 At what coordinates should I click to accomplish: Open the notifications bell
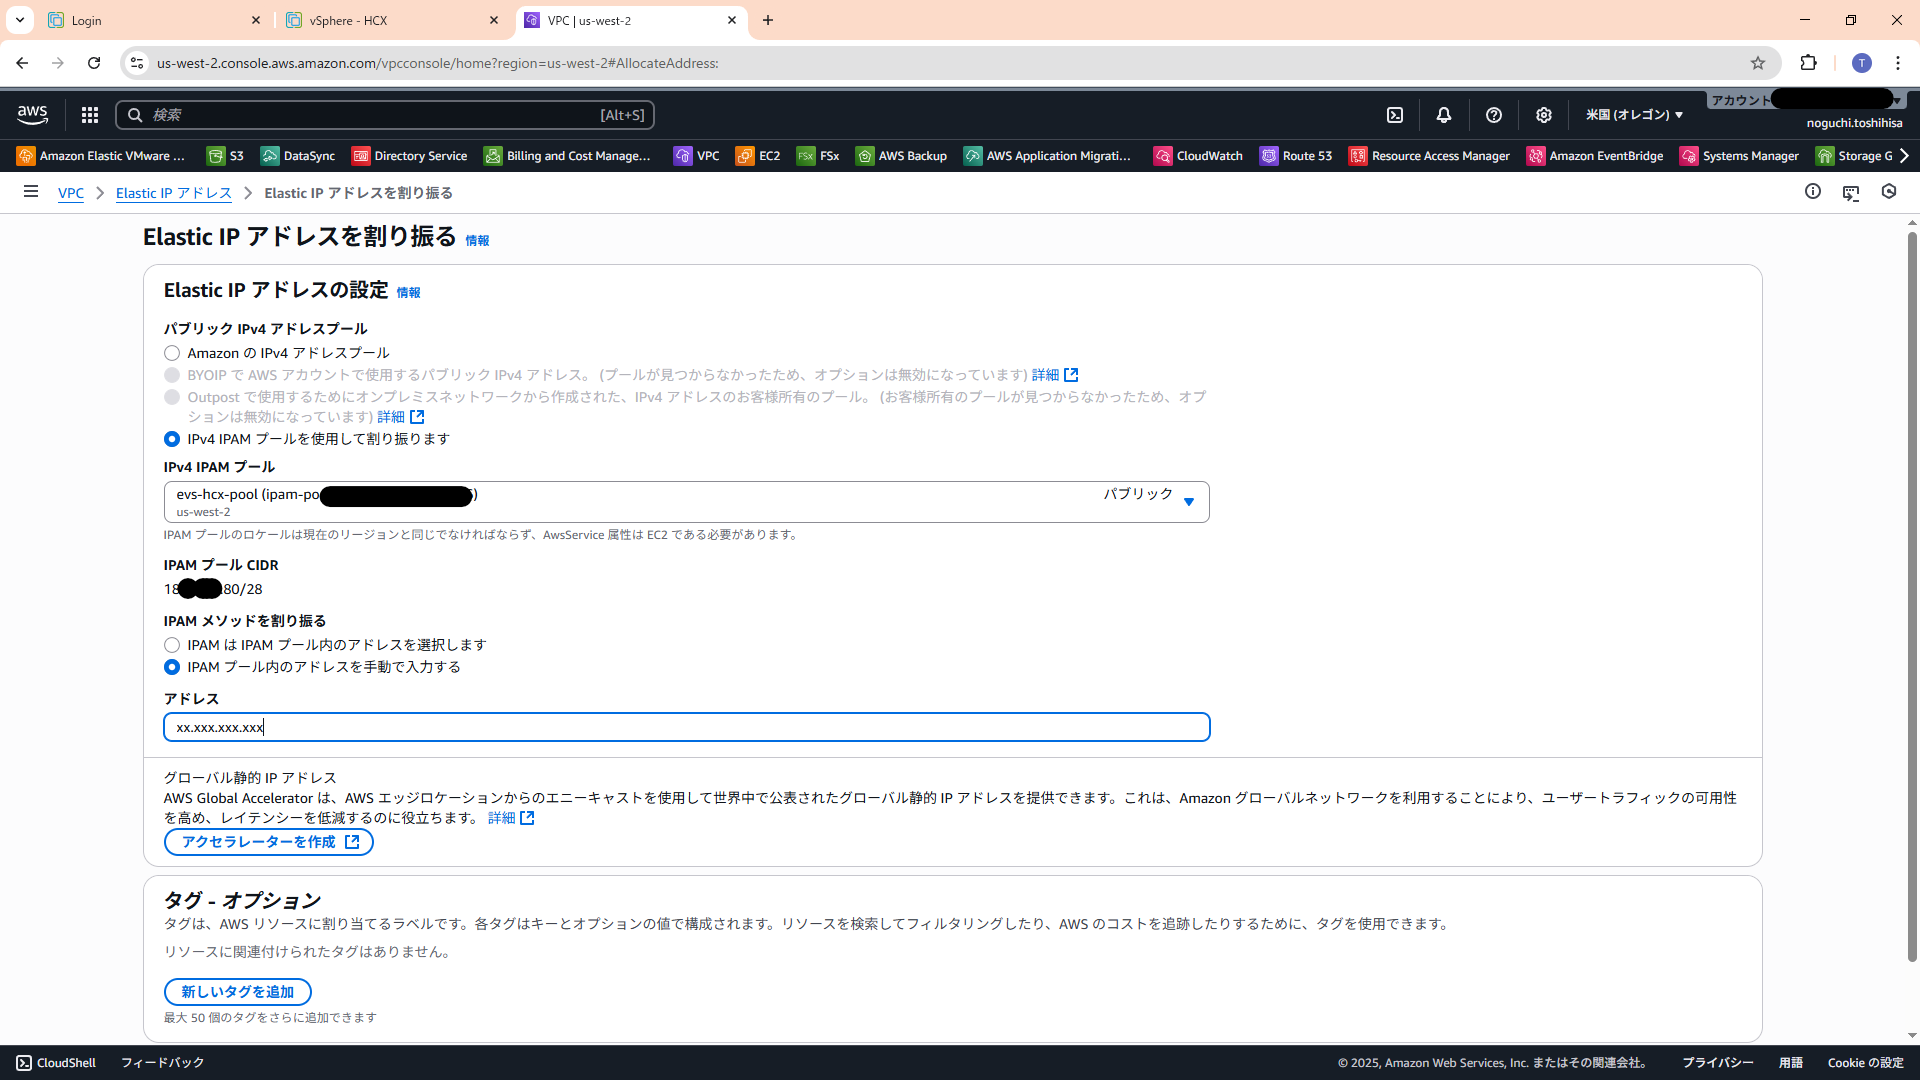tap(1444, 115)
